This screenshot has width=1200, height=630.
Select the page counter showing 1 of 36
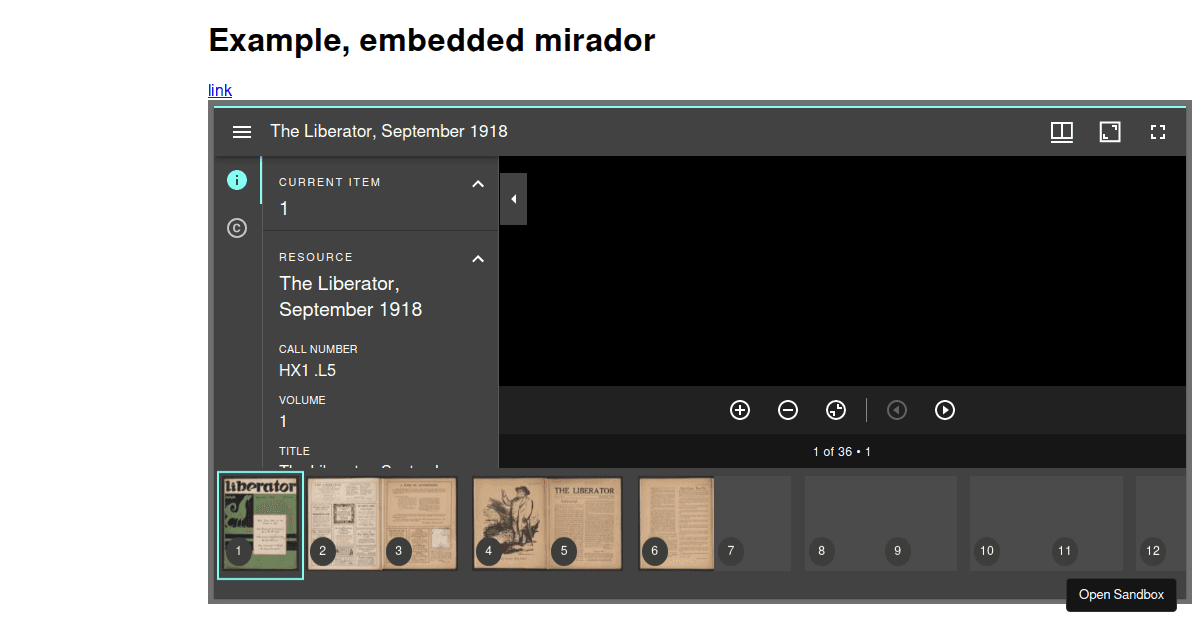pyautogui.click(x=842, y=451)
